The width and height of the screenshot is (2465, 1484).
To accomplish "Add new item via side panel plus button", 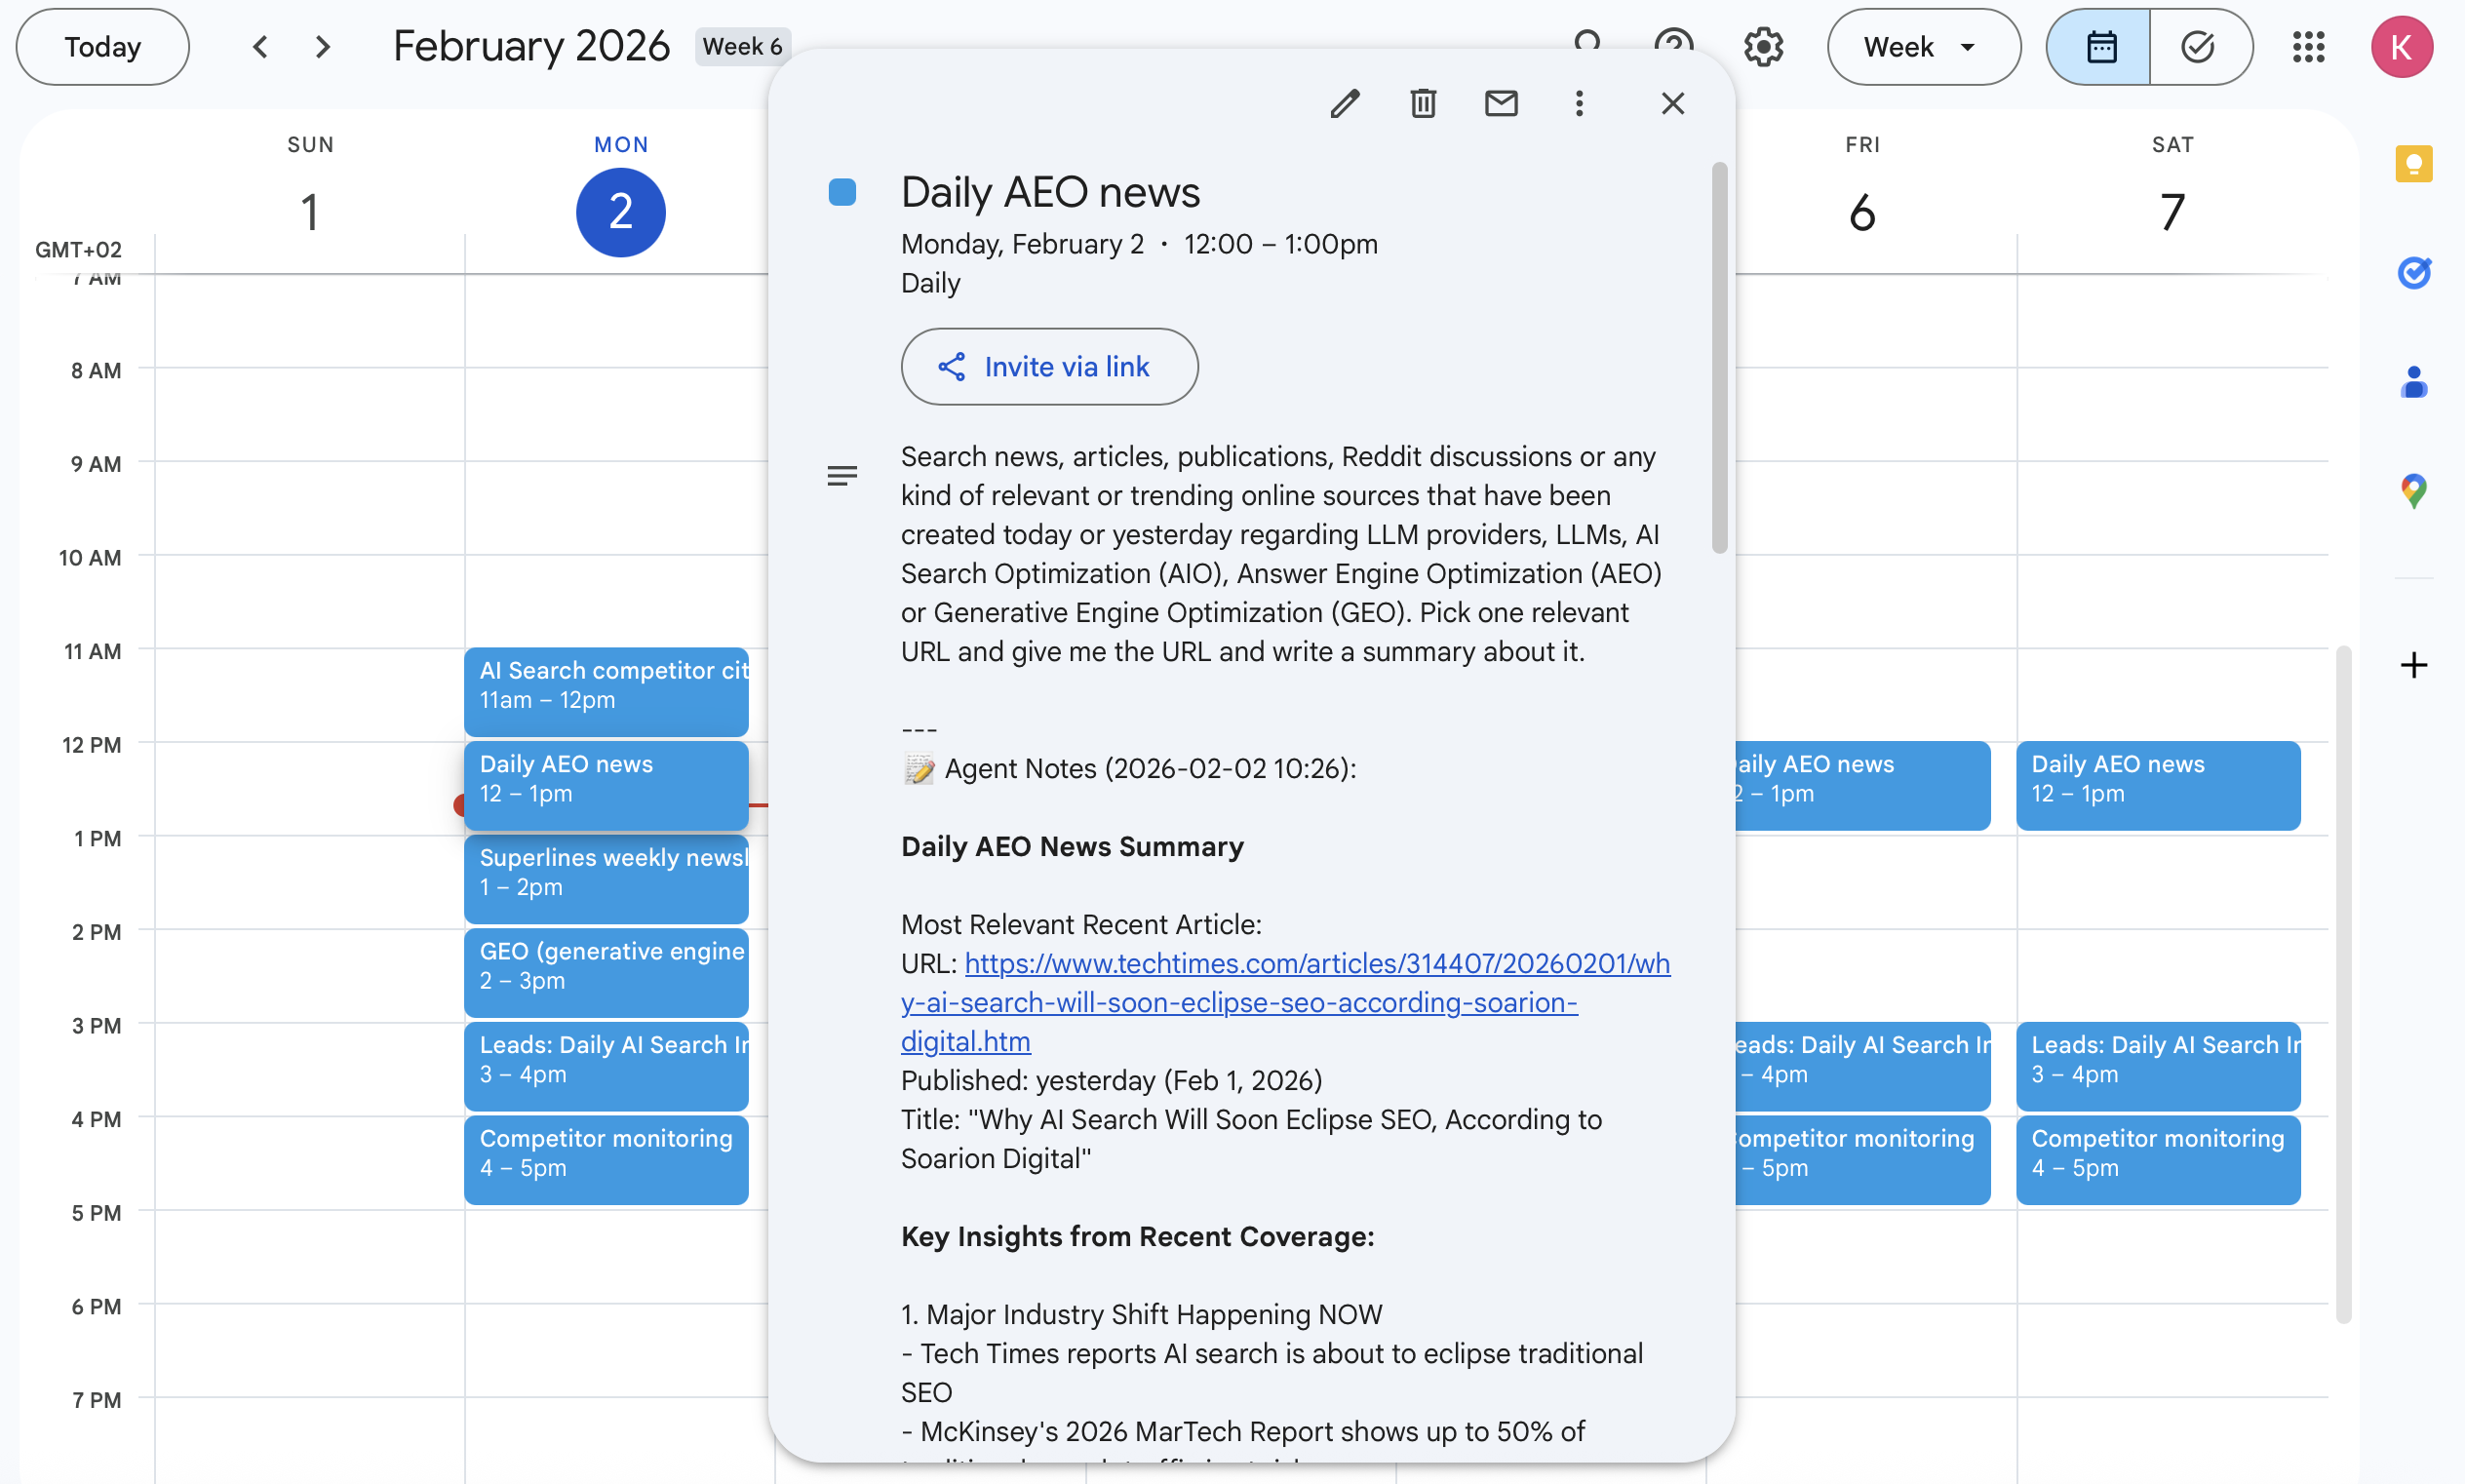I will 2412,665.
